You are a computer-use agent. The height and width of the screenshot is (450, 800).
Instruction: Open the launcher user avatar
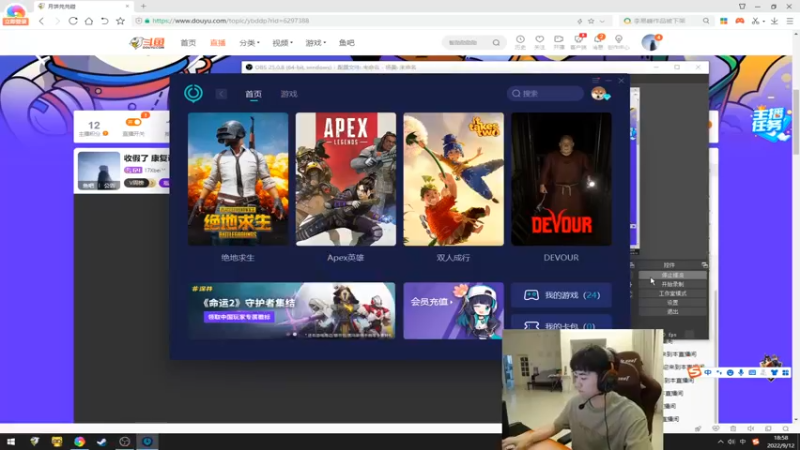(x=598, y=93)
